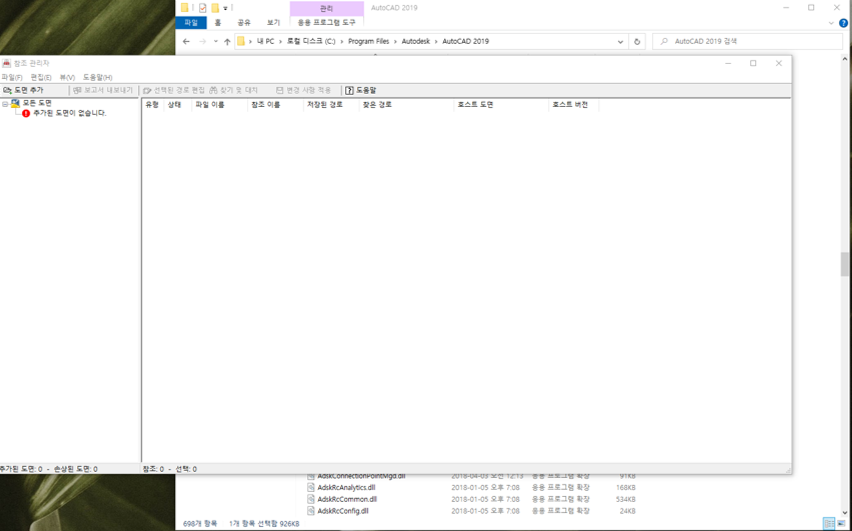
Task: Click the 도면 추가 toolbar button
Action: tap(23, 90)
